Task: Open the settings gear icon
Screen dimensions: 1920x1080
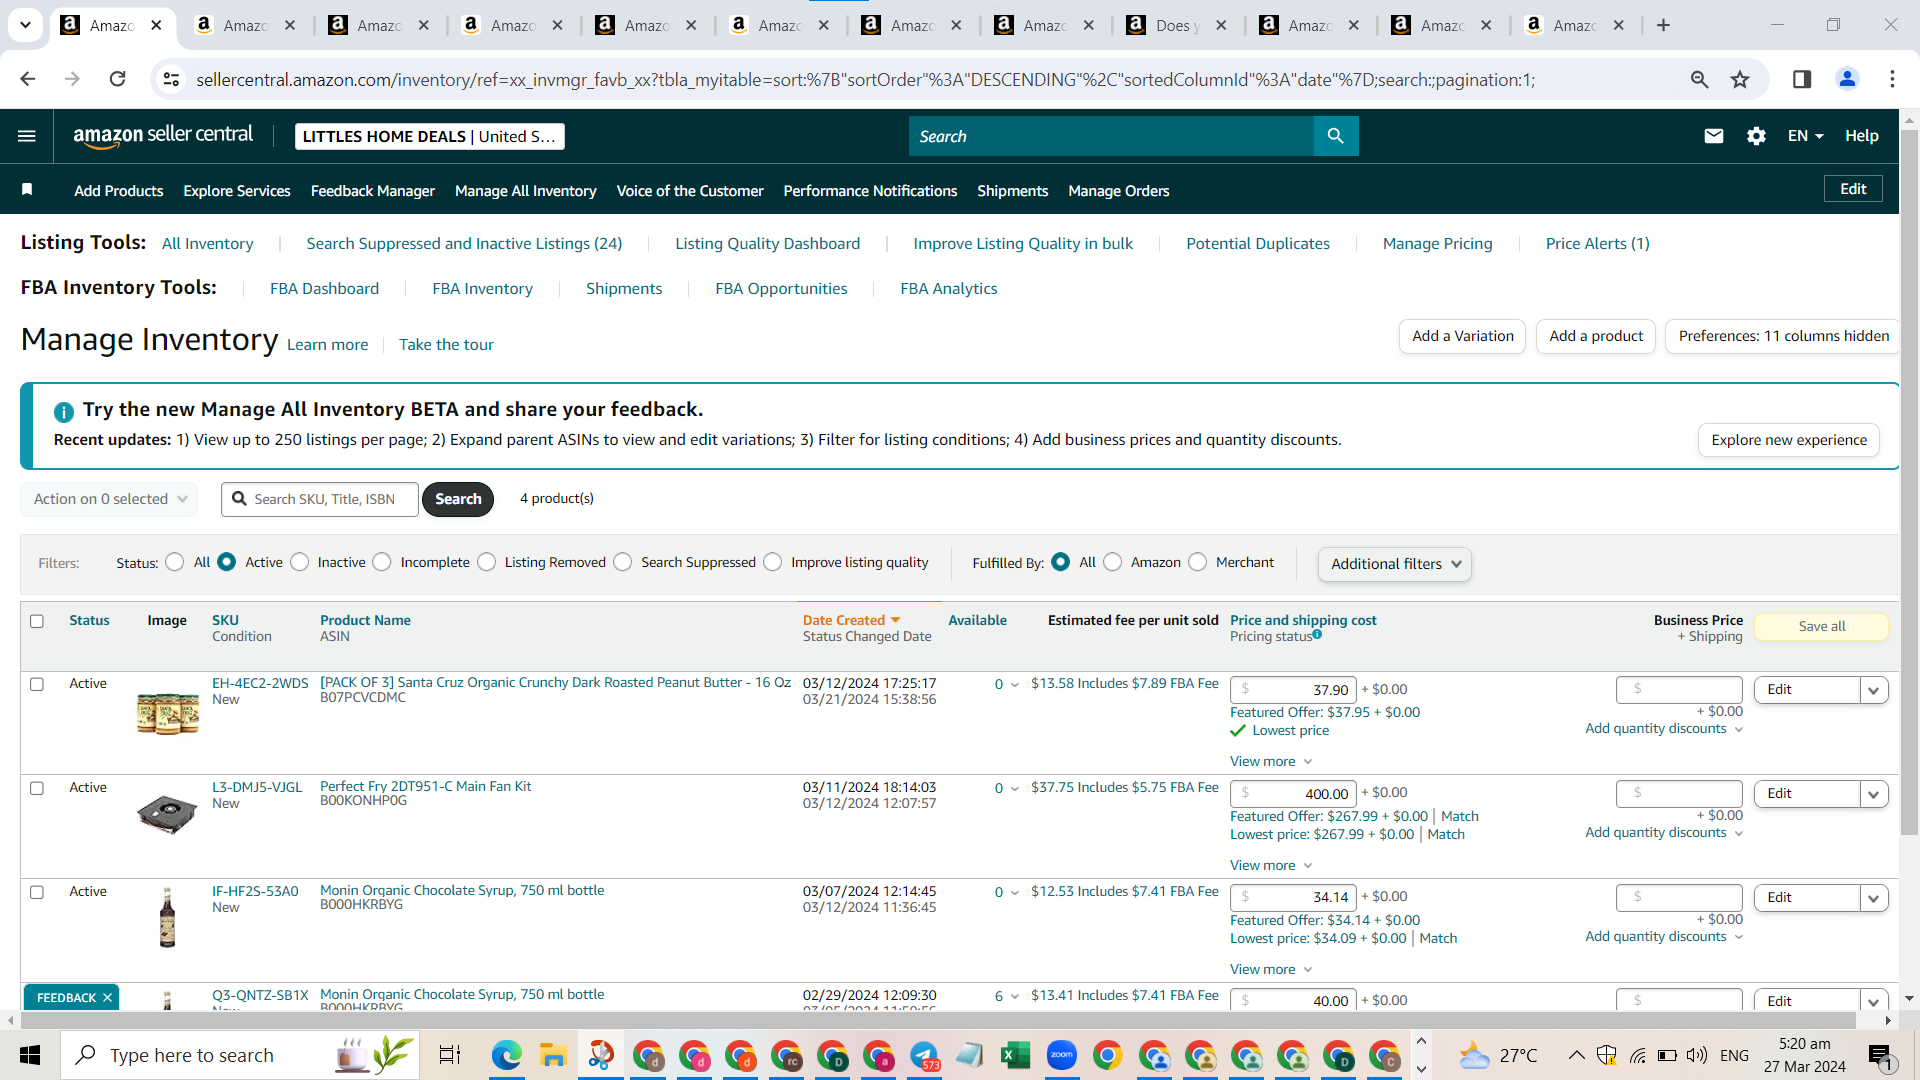Action: [x=1756, y=136]
